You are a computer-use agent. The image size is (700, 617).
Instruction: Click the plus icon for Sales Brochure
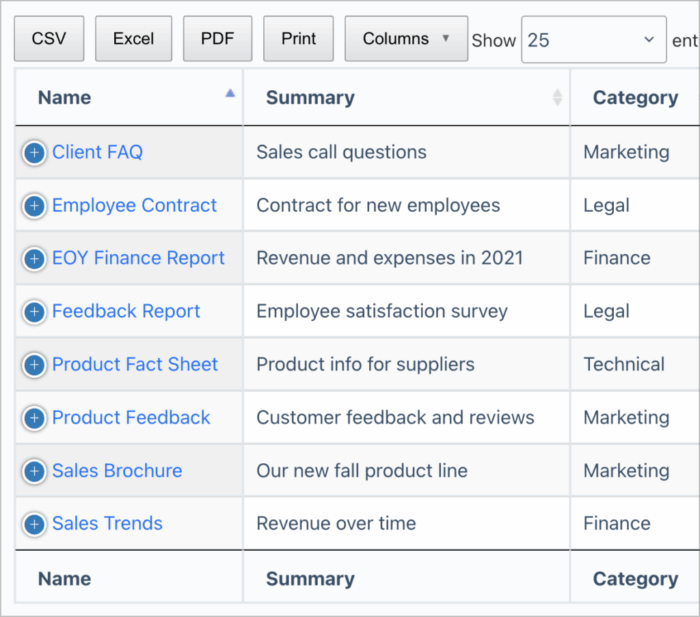click(x=34, y=471)
